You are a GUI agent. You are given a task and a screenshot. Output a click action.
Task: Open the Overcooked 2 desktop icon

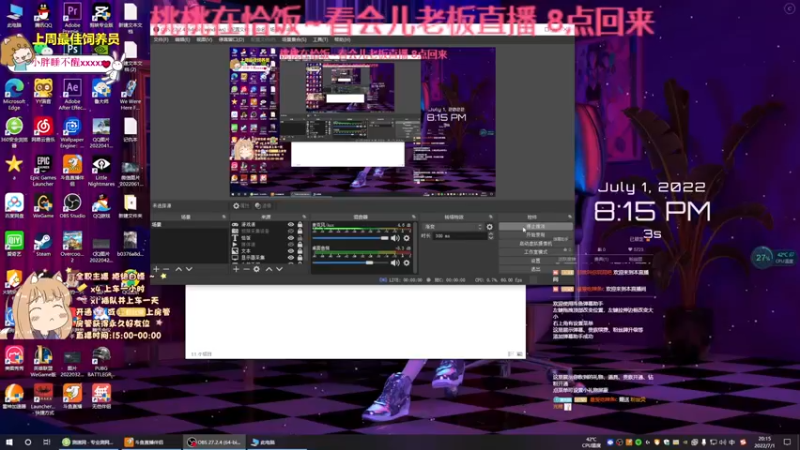(x=72, y=247)
